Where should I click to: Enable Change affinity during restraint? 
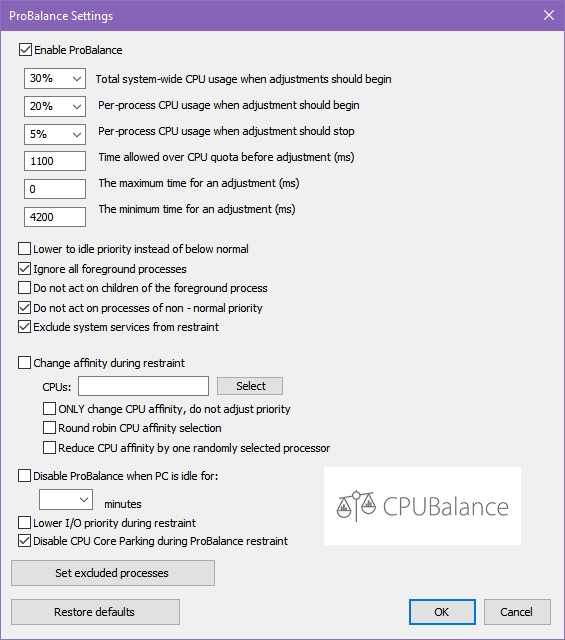24,362
